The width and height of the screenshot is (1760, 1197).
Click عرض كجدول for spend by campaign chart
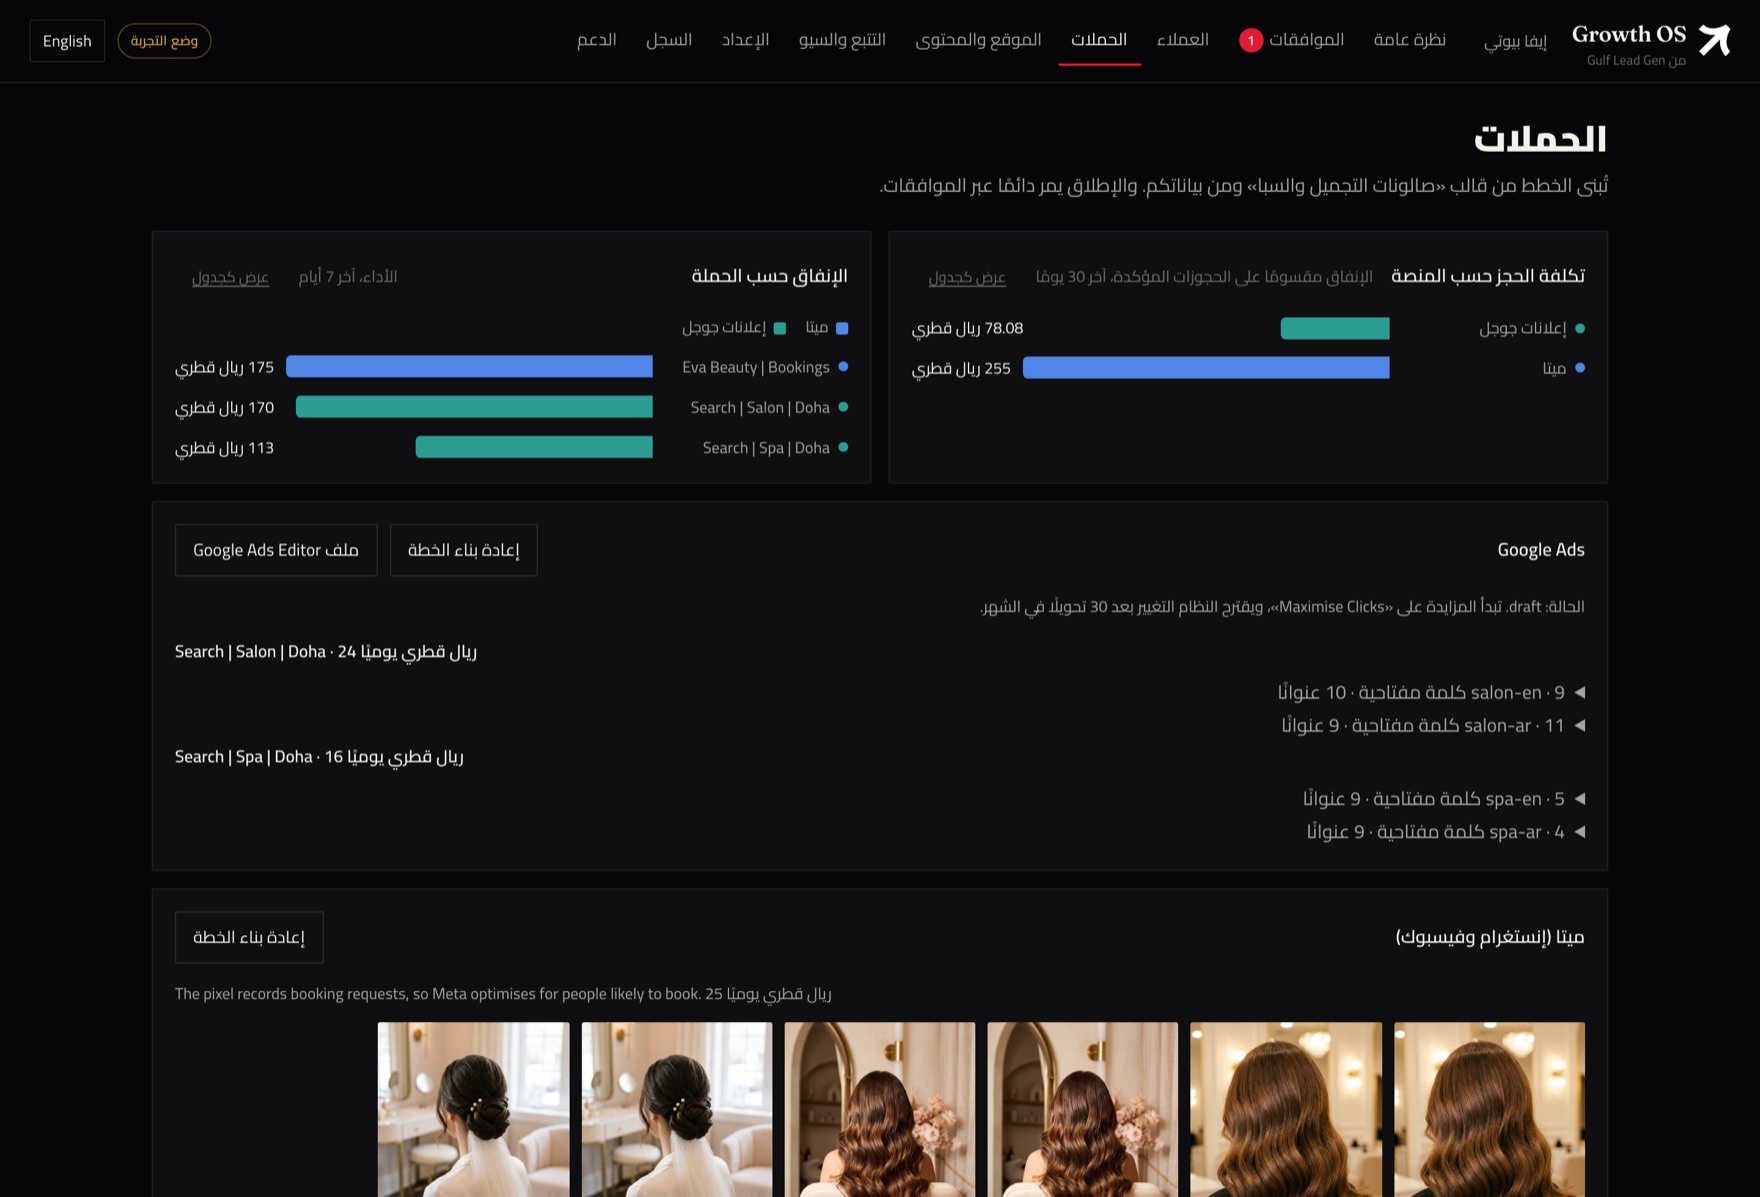(x=230, y=277)
